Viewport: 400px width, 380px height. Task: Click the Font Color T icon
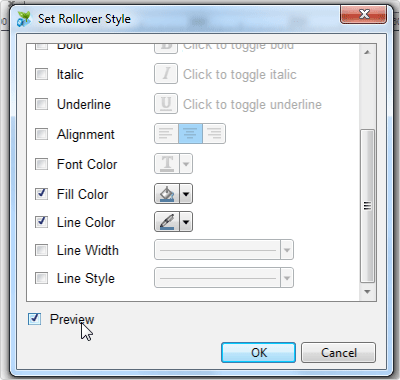pos(167,164)
